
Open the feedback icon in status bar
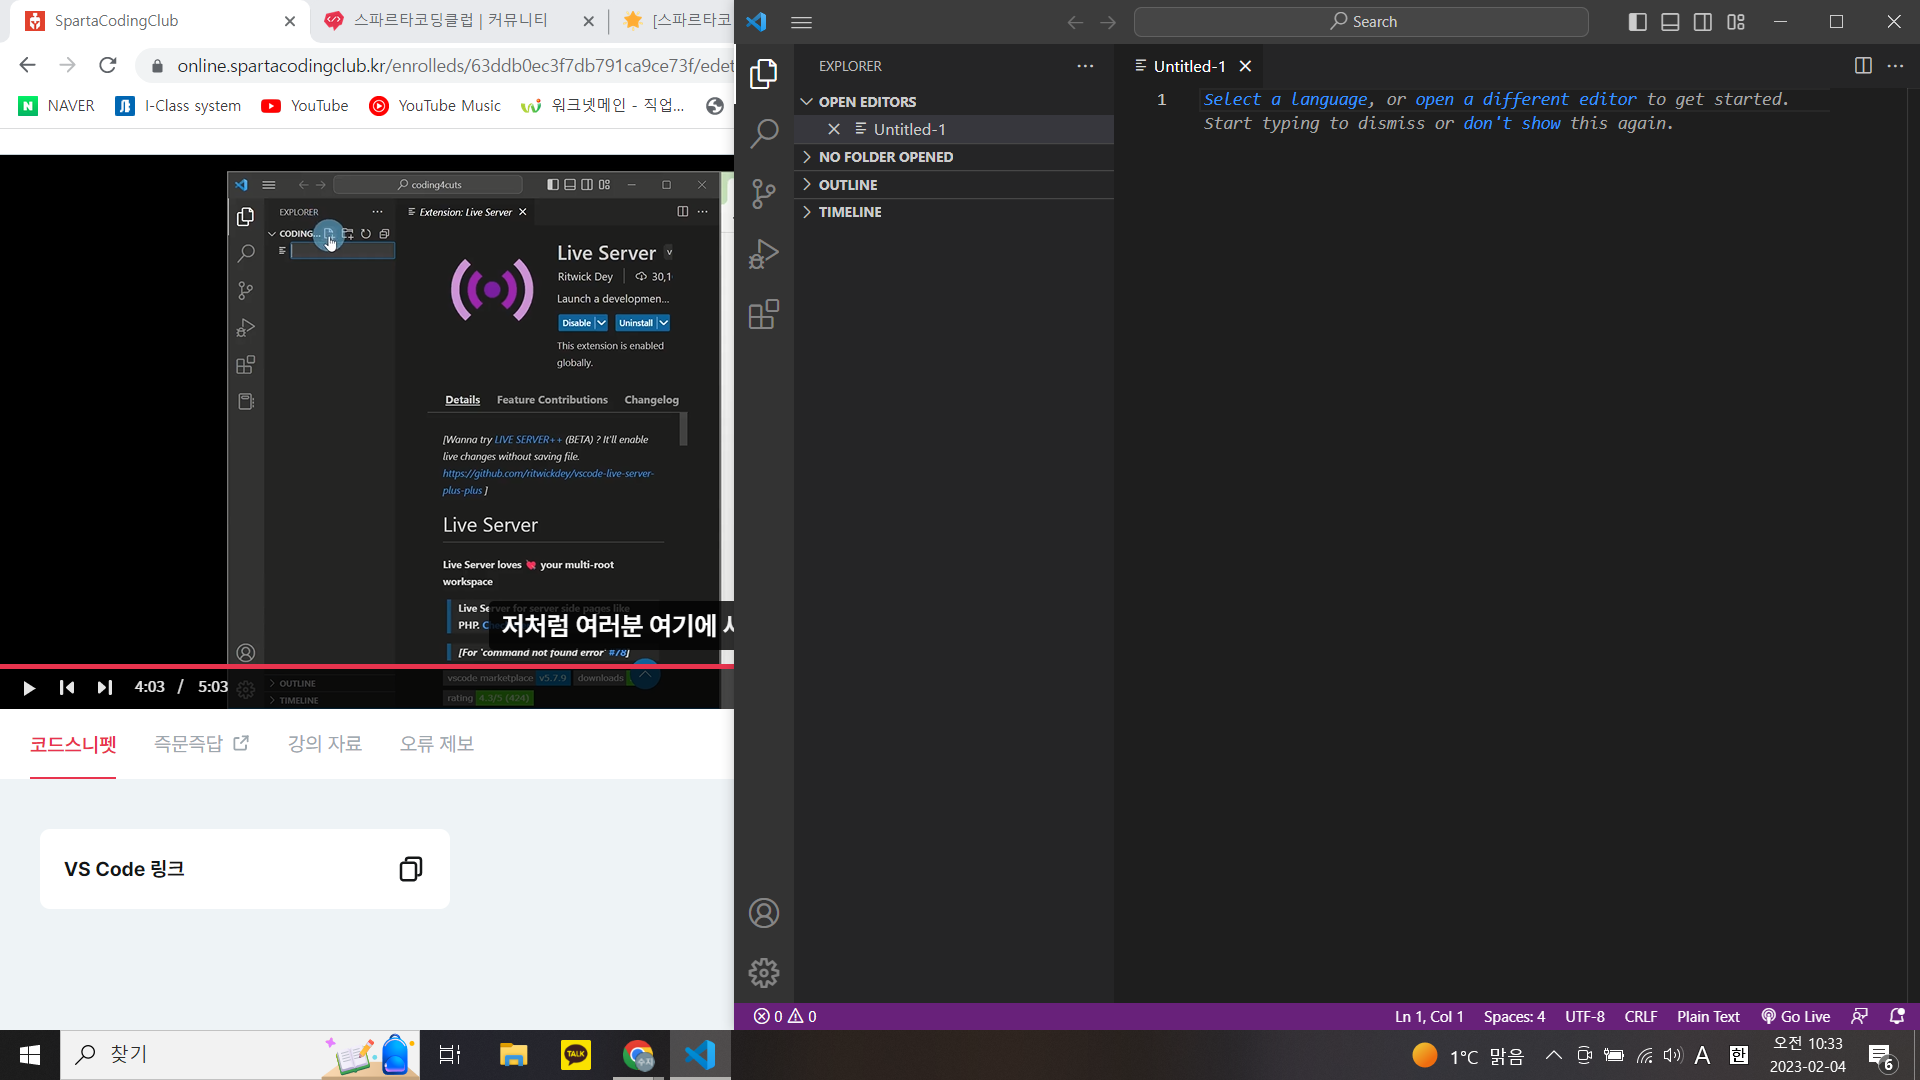click(1859, 1016)
